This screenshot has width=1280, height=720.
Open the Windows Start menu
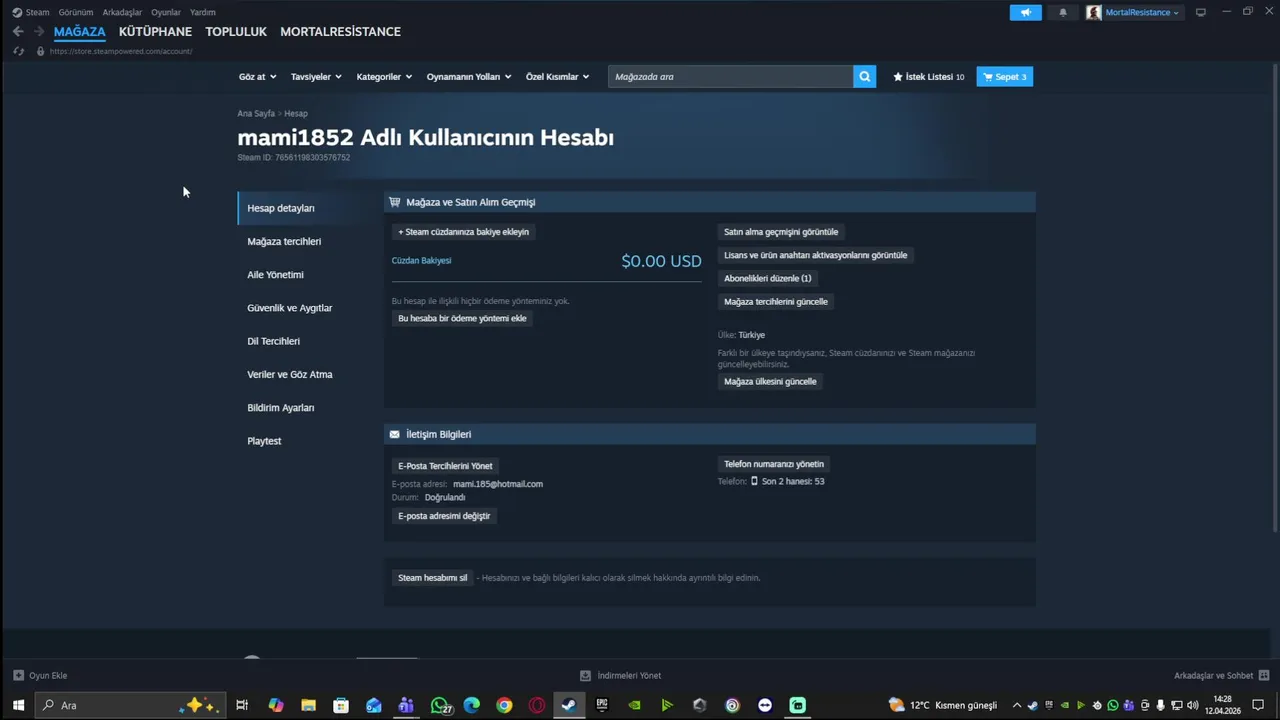click(x=17, y=705)
